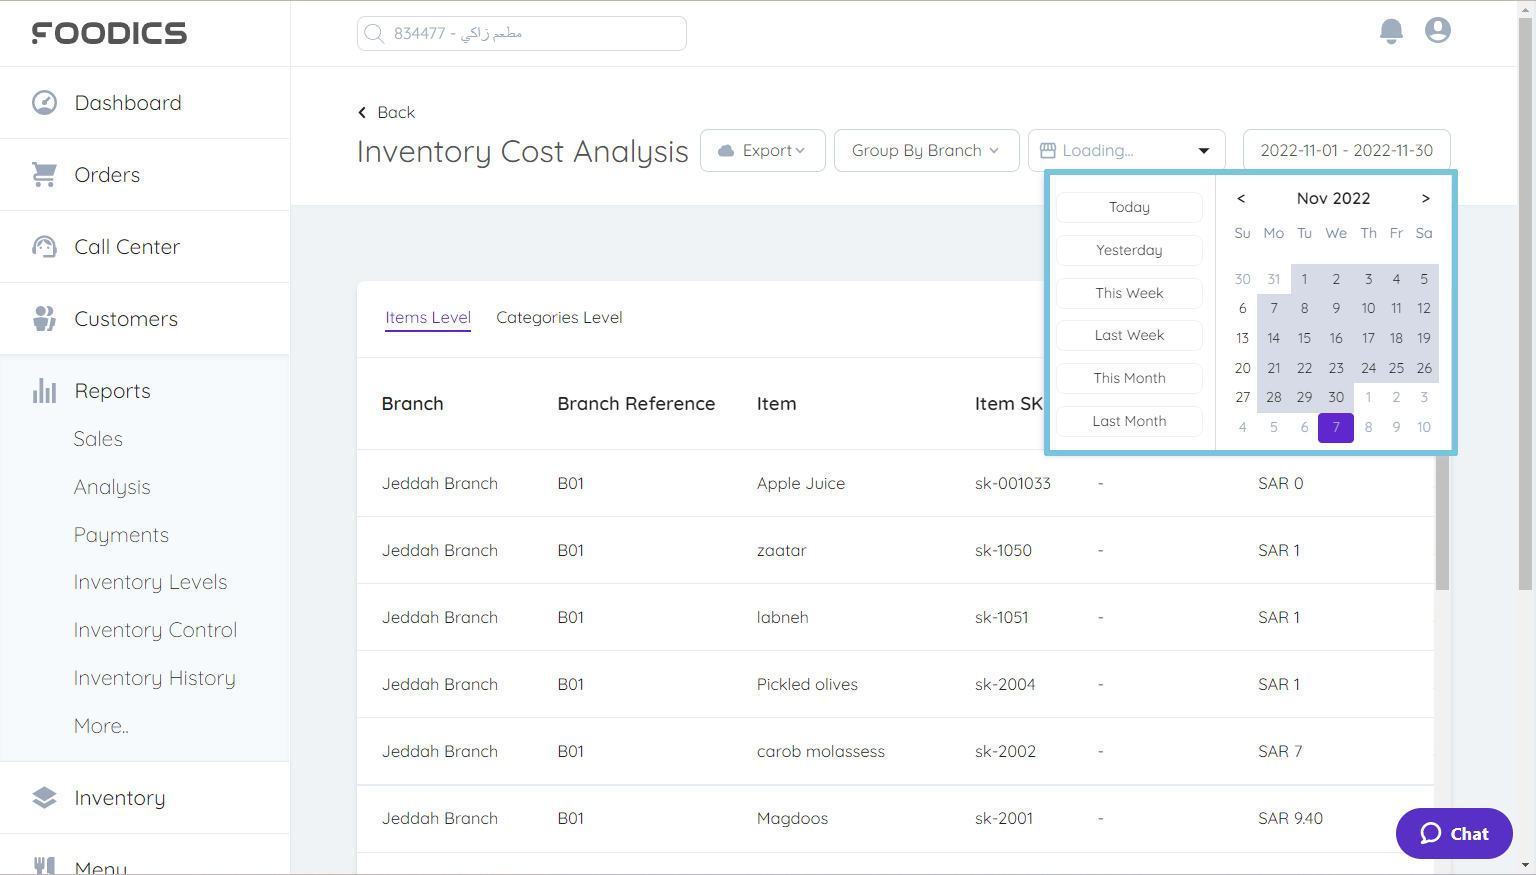Screen dimensions: 1536x875
Task: Pick November 1 in the calendar
Action: click(x=1304, y=279)
